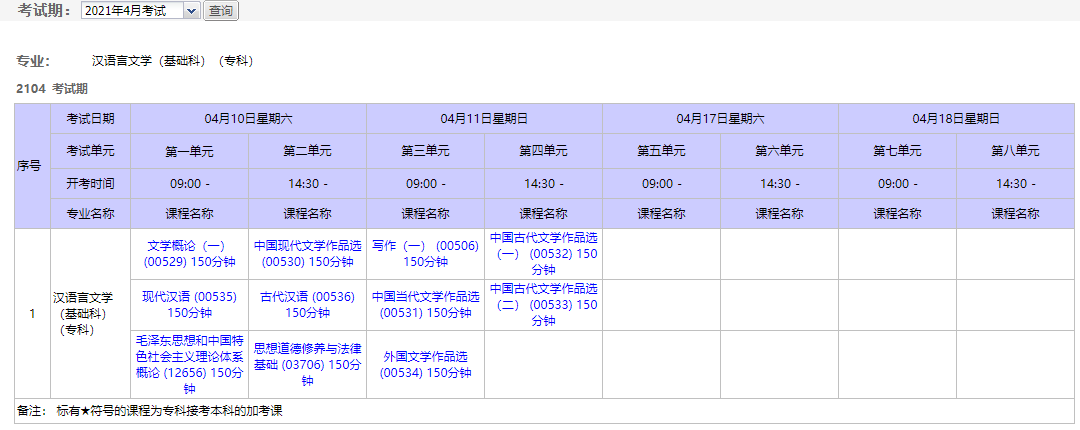Click the 04月11日星期日 date header cell

tap(484, 118)
